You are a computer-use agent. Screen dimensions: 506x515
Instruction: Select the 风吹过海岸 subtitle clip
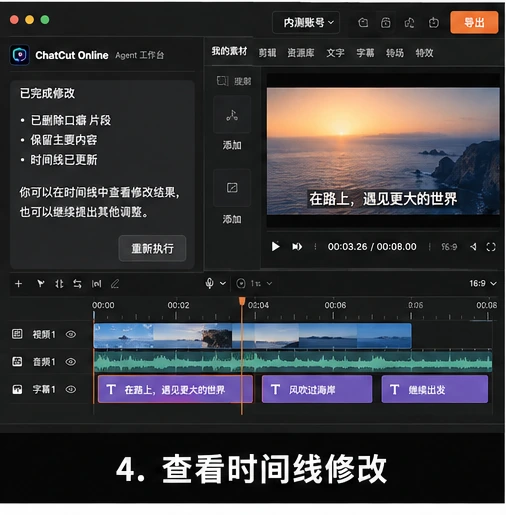(317, 389)
